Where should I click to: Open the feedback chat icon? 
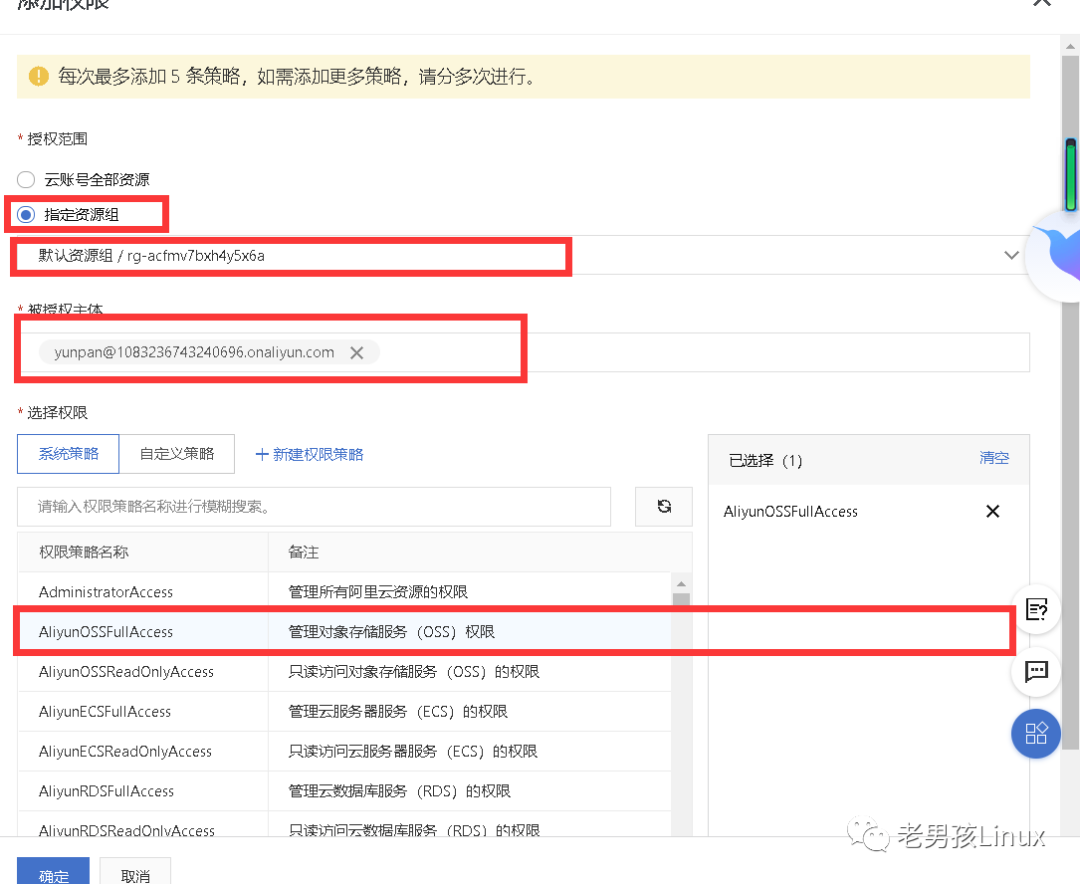(x=1037, y=671)
